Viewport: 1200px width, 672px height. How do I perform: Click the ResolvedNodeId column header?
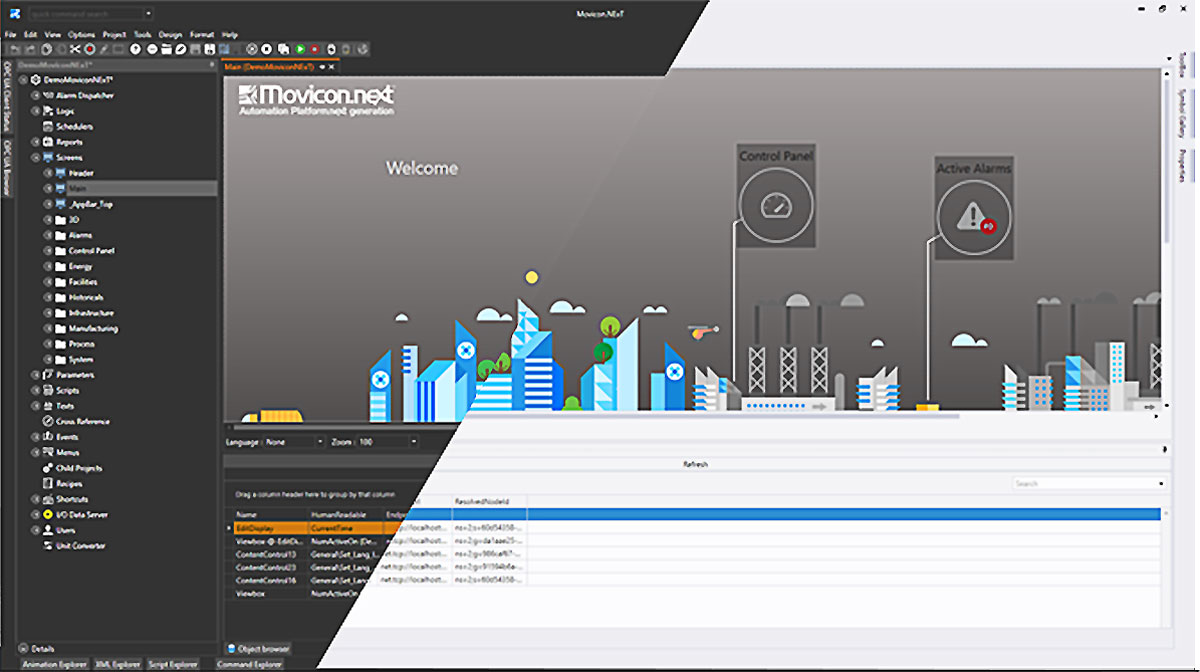click(x=483, y=500)
